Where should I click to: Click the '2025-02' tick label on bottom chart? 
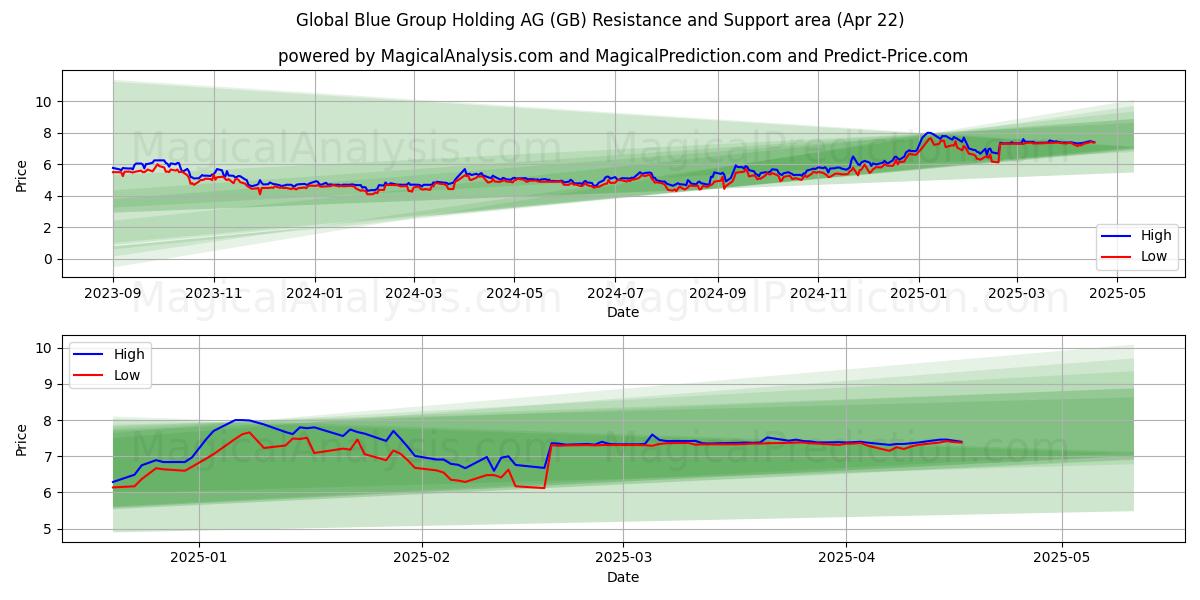click(x=422, y=558)
